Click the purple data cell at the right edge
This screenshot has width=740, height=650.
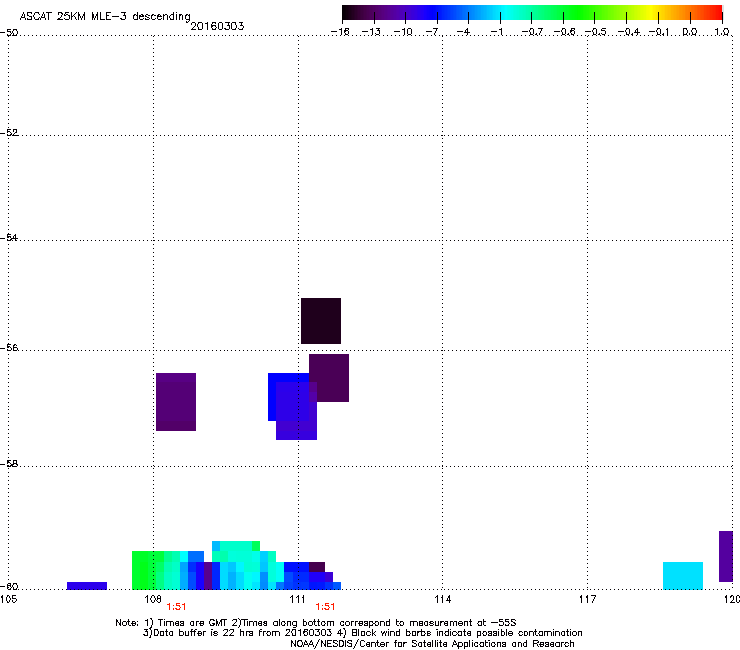tap(726, 556)
